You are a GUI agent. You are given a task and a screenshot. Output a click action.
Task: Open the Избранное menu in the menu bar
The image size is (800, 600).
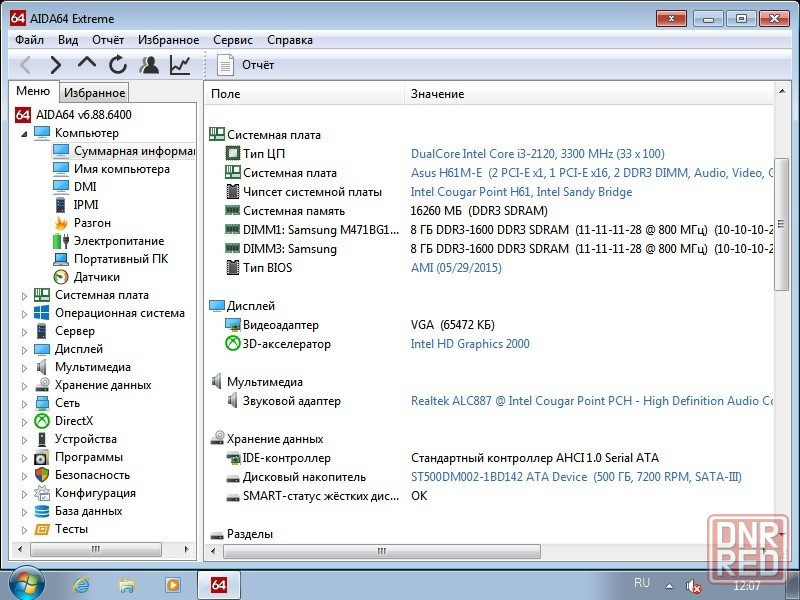pos(168,40)
